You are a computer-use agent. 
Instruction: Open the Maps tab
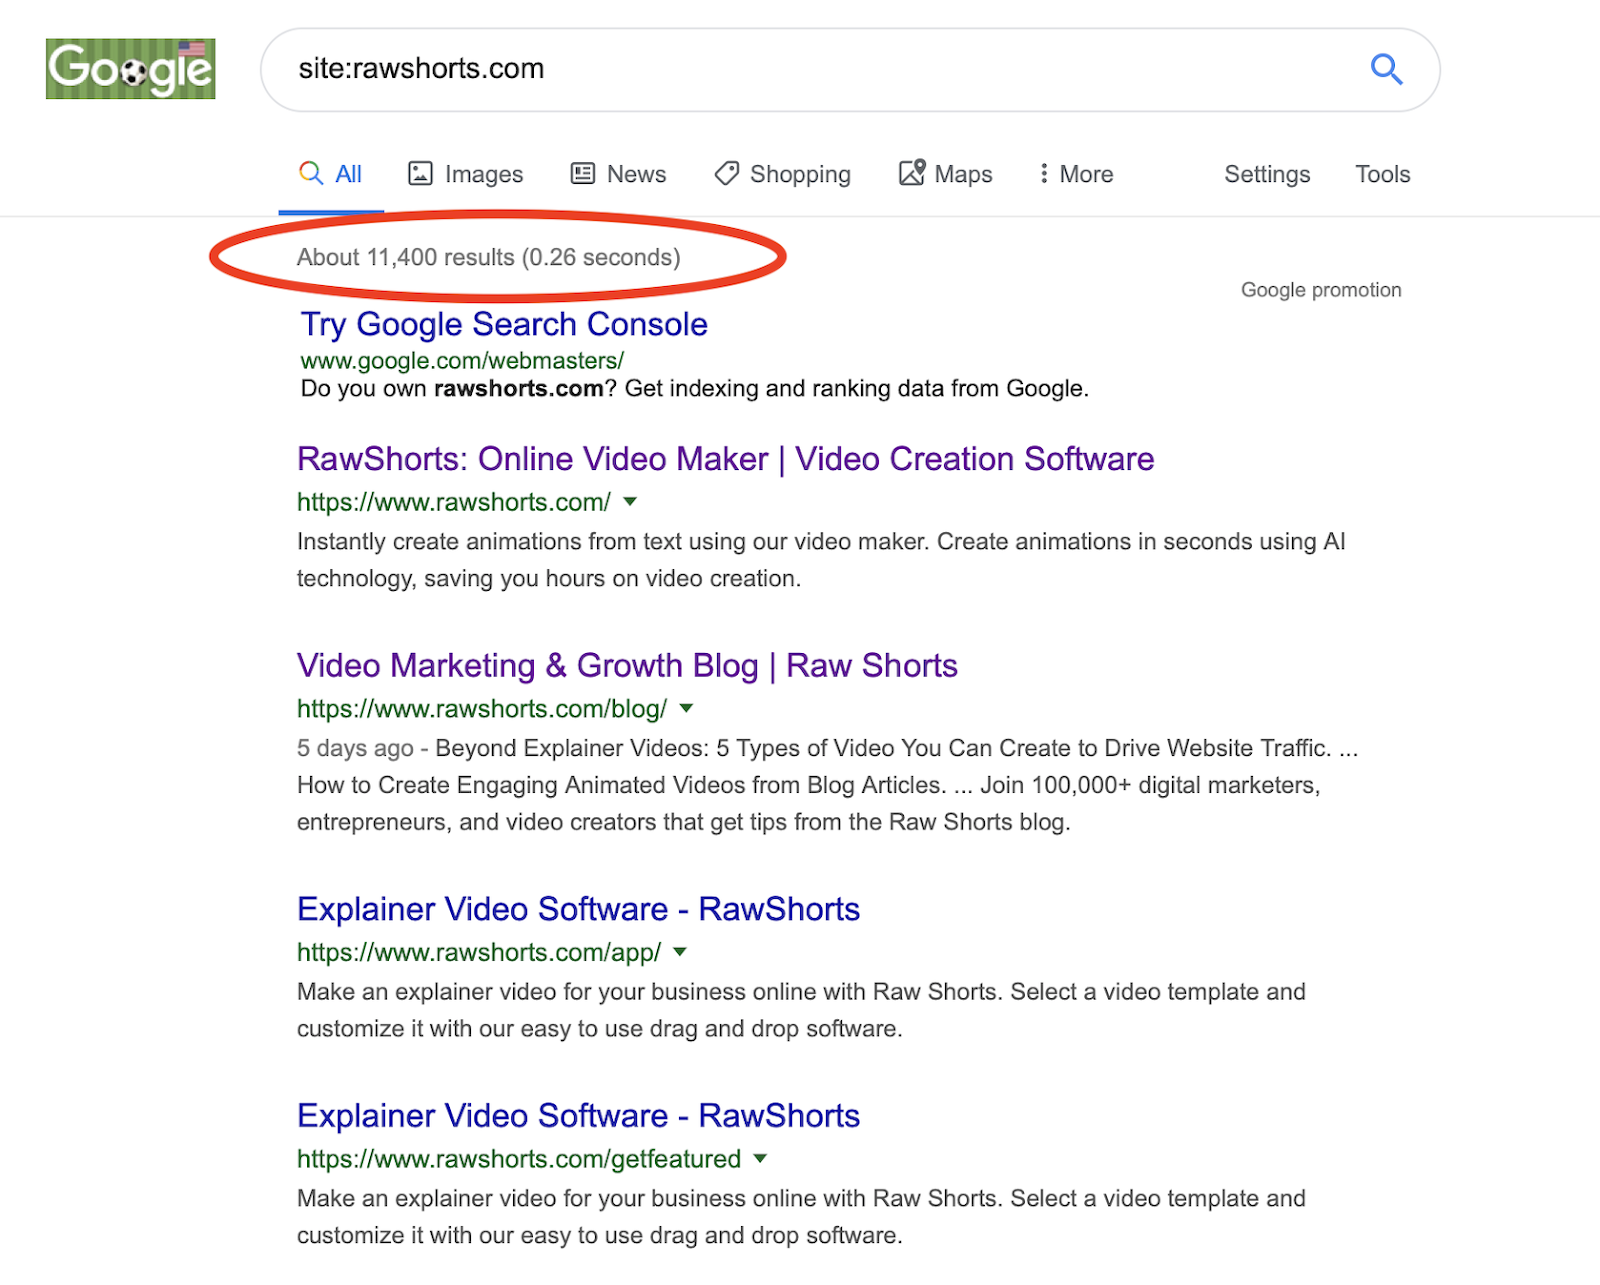point(945,174)
